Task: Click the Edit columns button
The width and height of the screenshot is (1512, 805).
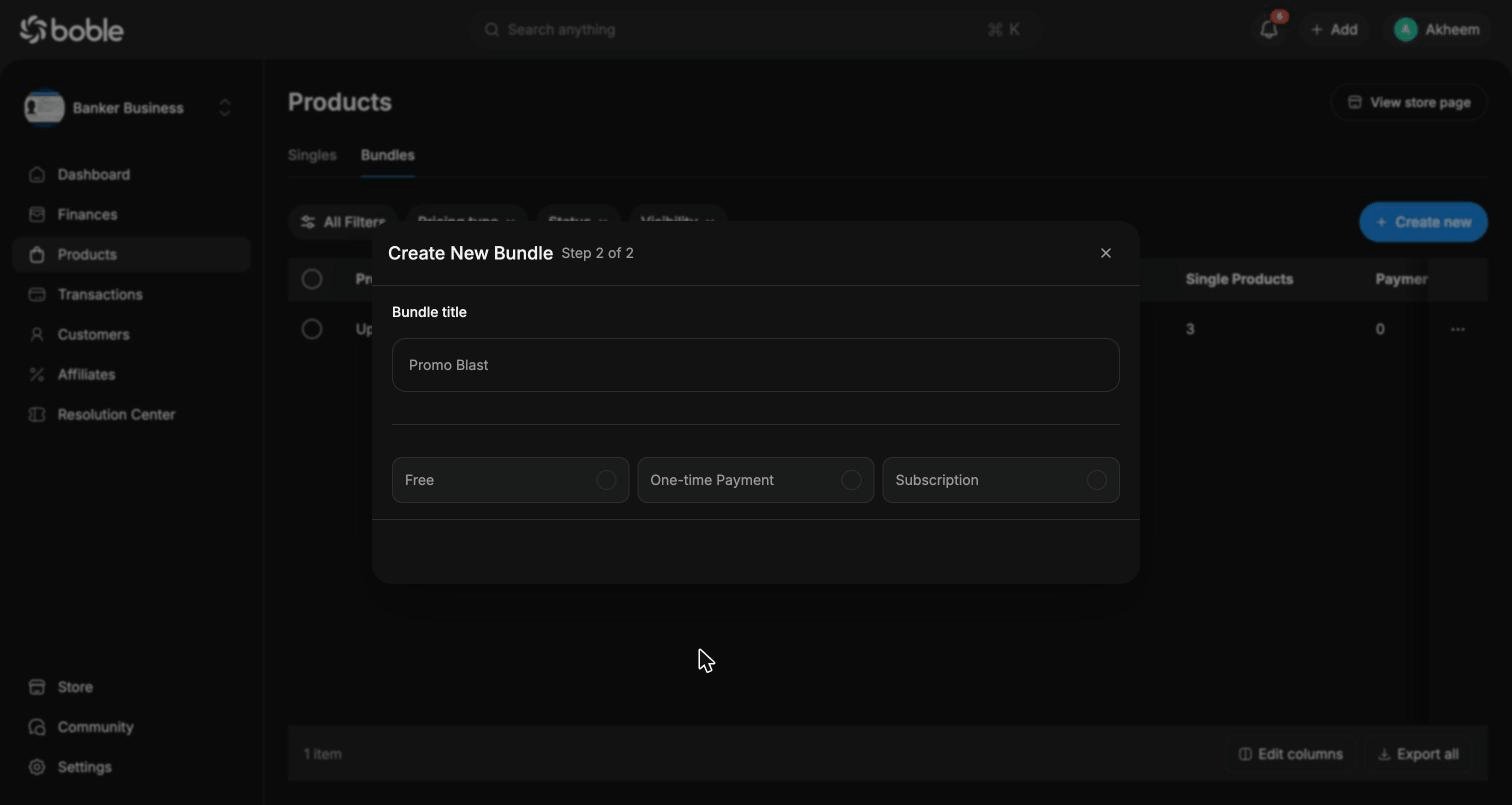Action: pos(1291,754)
